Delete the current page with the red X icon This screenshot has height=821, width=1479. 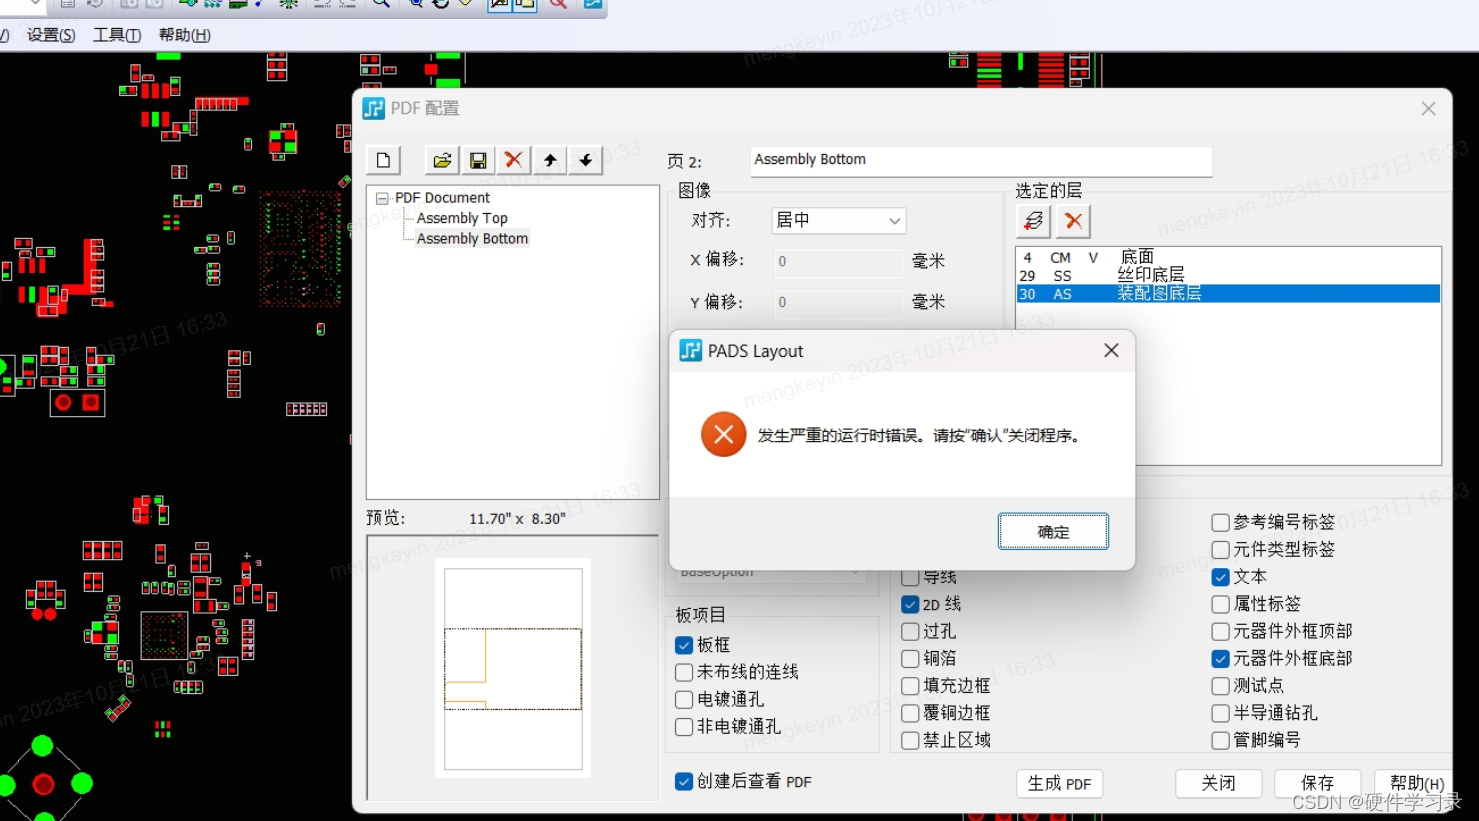click(513, 160)
